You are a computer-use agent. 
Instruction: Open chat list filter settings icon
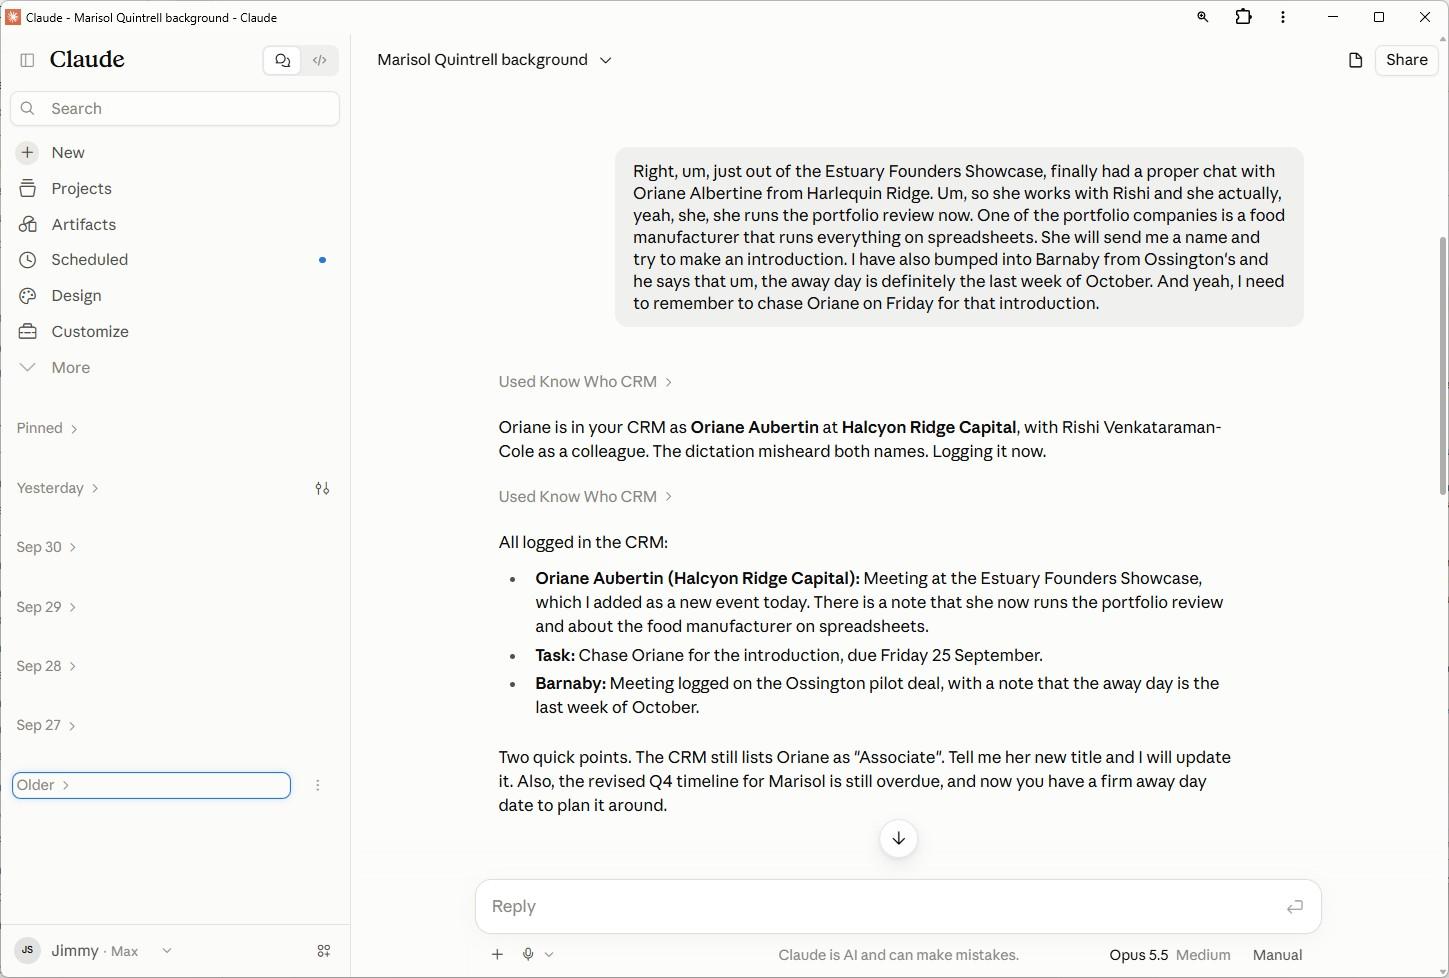tap(322, 489)
